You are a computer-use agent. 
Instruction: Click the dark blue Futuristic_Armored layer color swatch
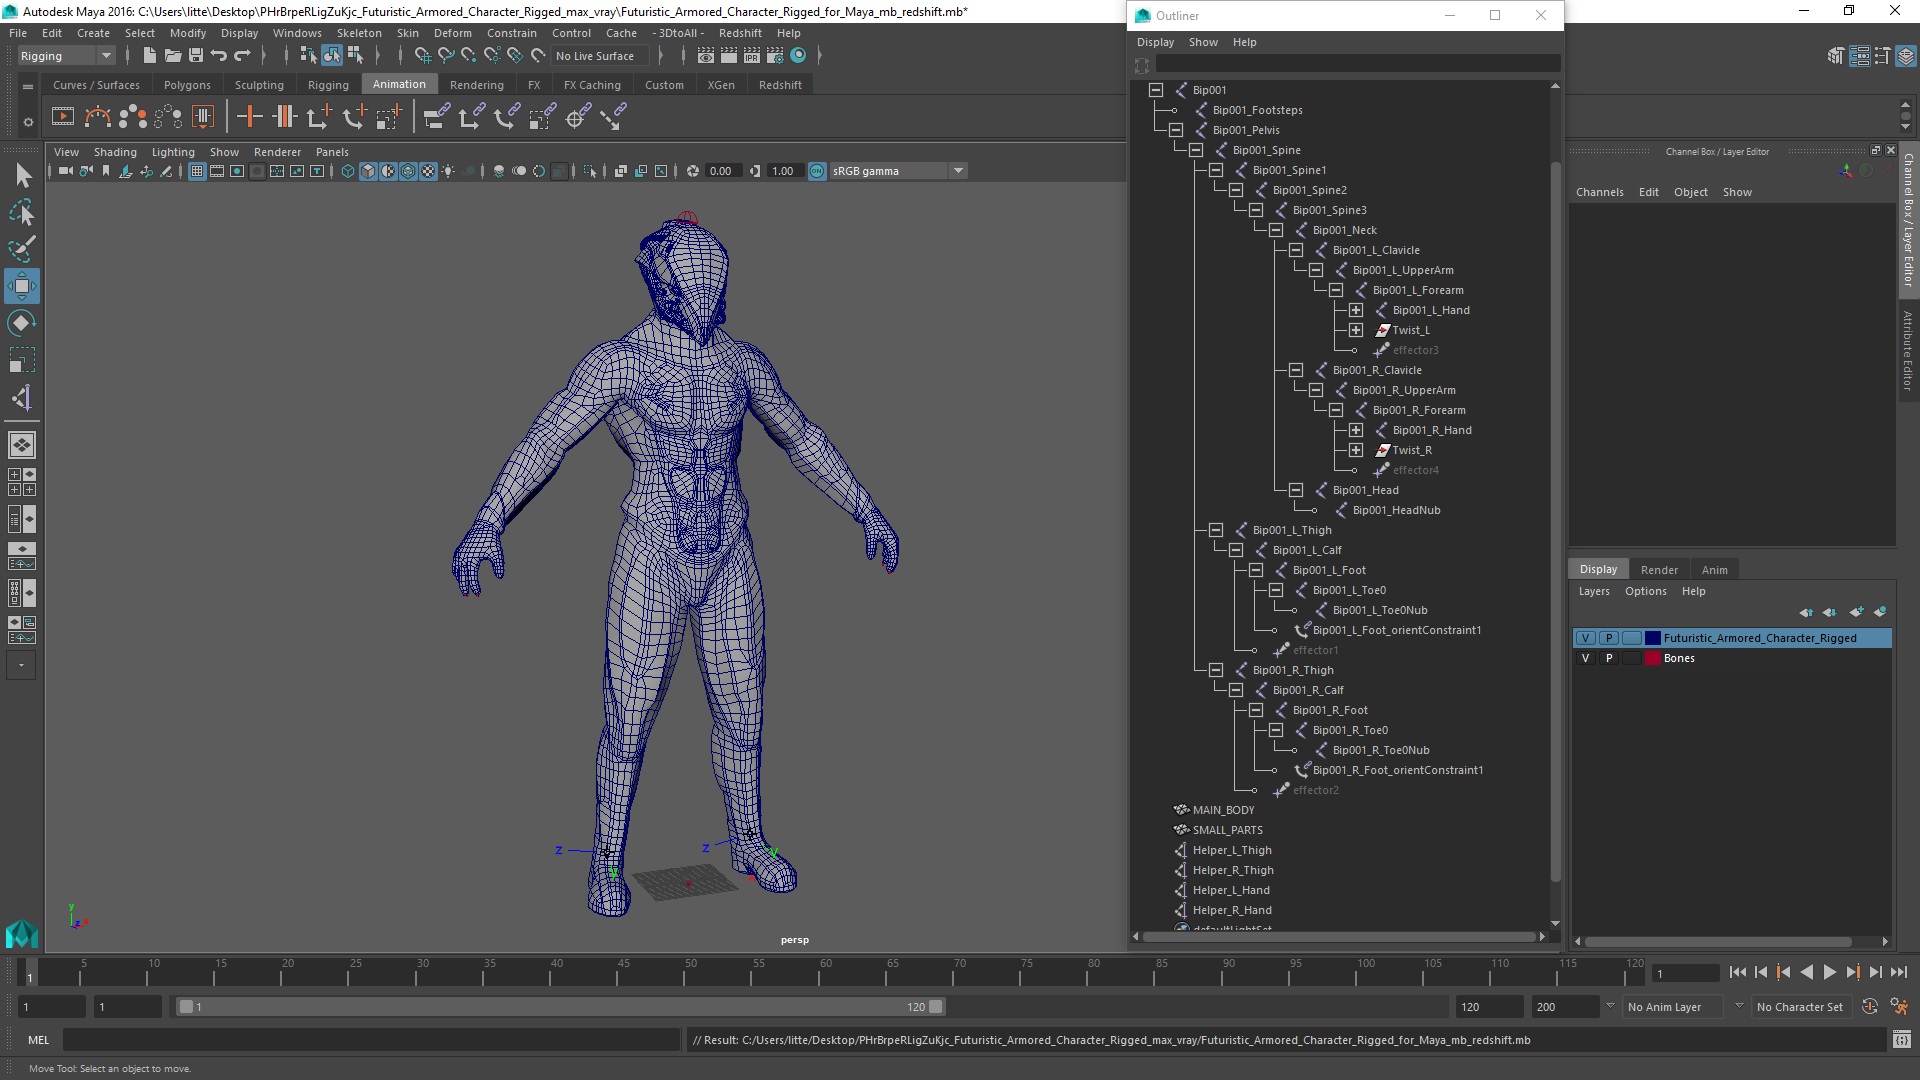1653,638
